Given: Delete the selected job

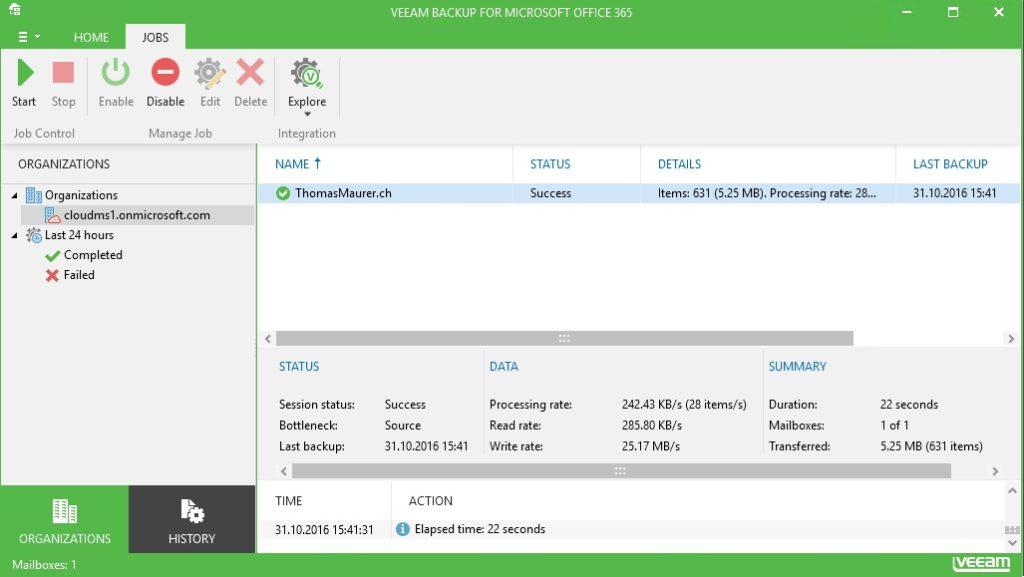Looking at the screenshot, I should (250, 82).
